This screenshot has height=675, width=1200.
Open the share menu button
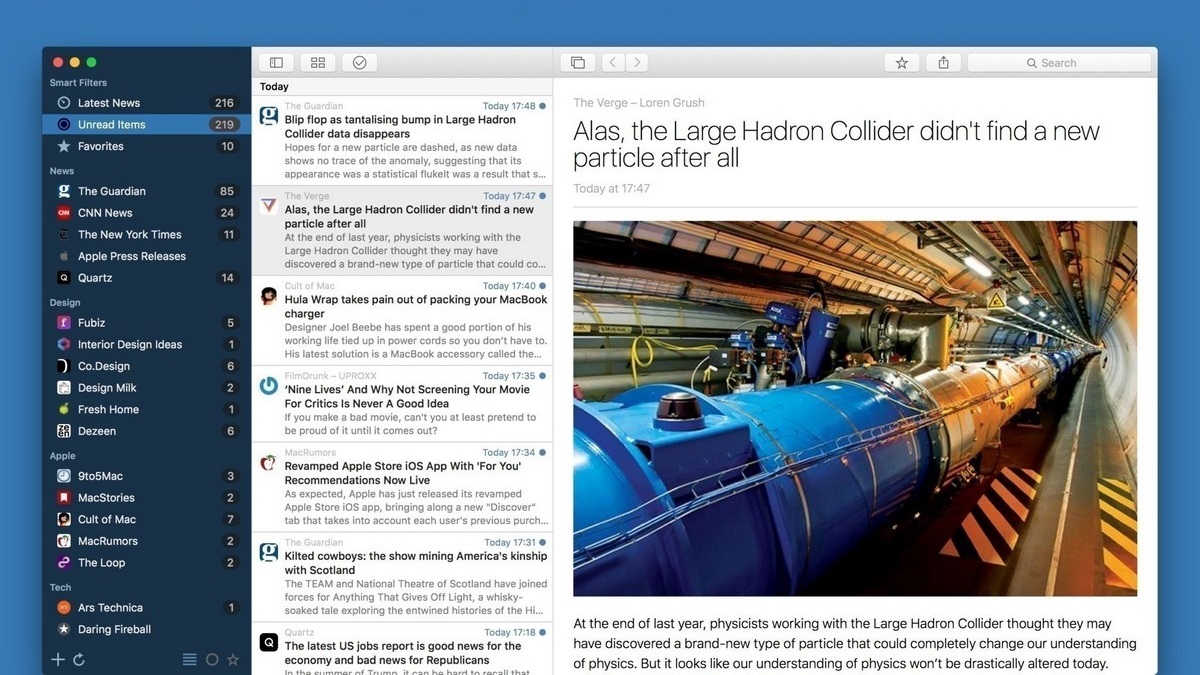click(943, 63)
